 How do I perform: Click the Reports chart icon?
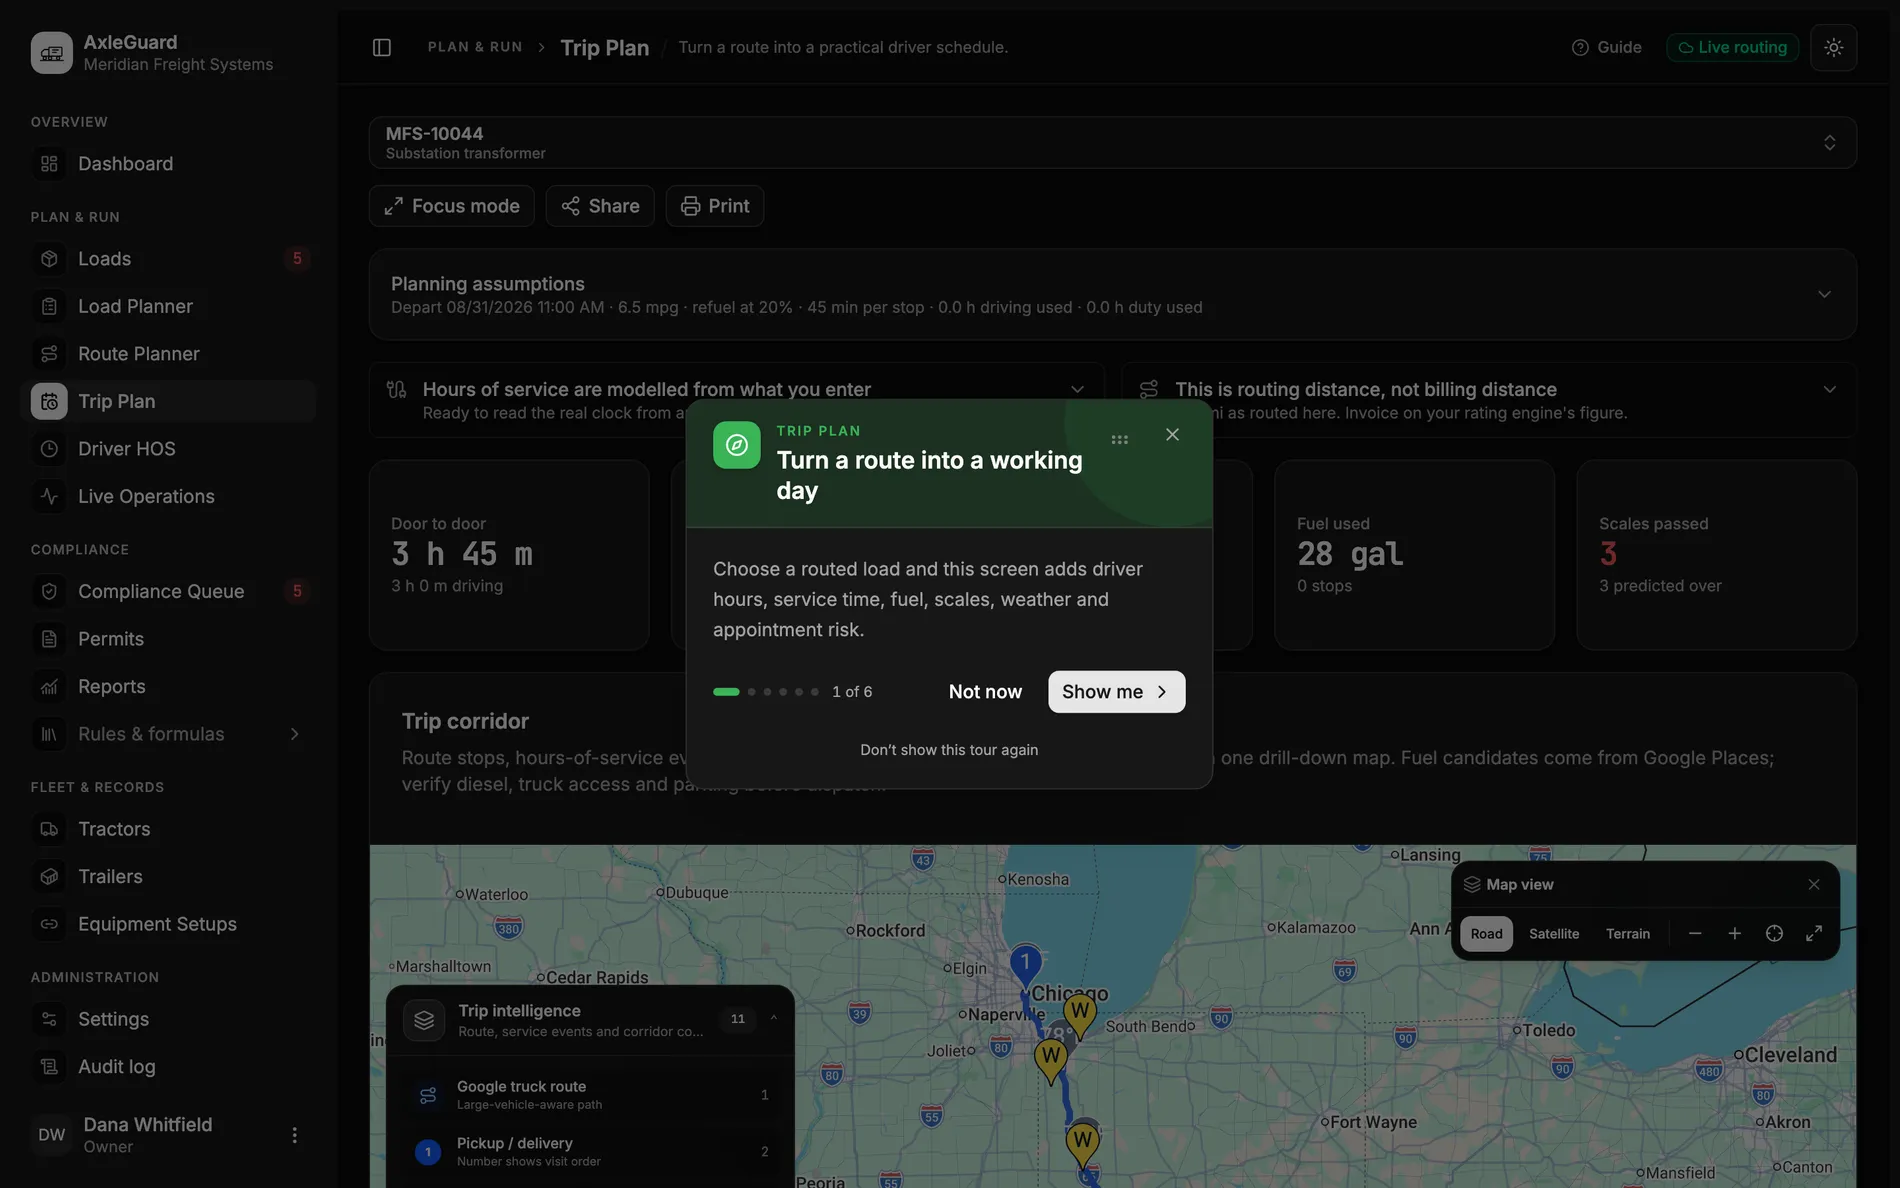pyautogui.click(x=49, y=686)
